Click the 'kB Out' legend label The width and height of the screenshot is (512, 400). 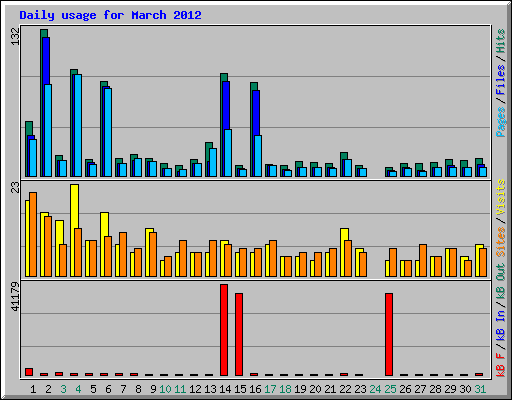[x=500, y=284]
